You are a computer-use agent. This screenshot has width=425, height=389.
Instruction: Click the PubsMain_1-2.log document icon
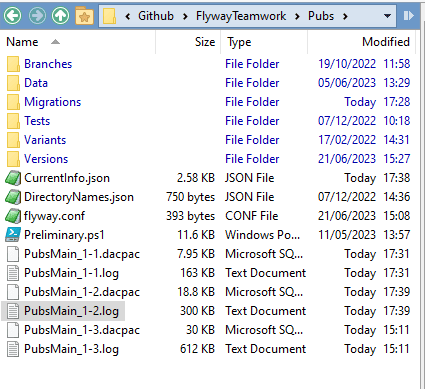(13, 311)
